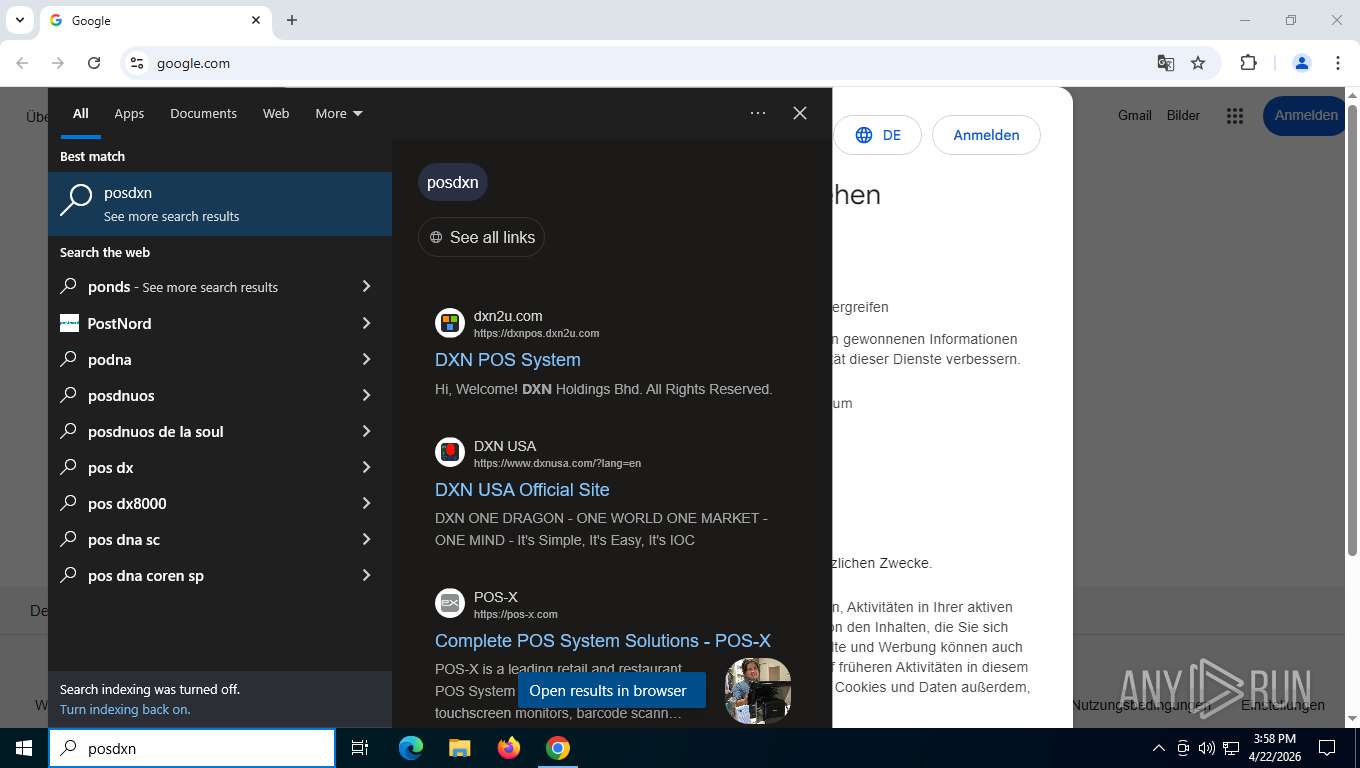The width and height of the screenshot is (1360, 768).
Task: Reload the page in Chrome
Action: click(x=94, y=63)
